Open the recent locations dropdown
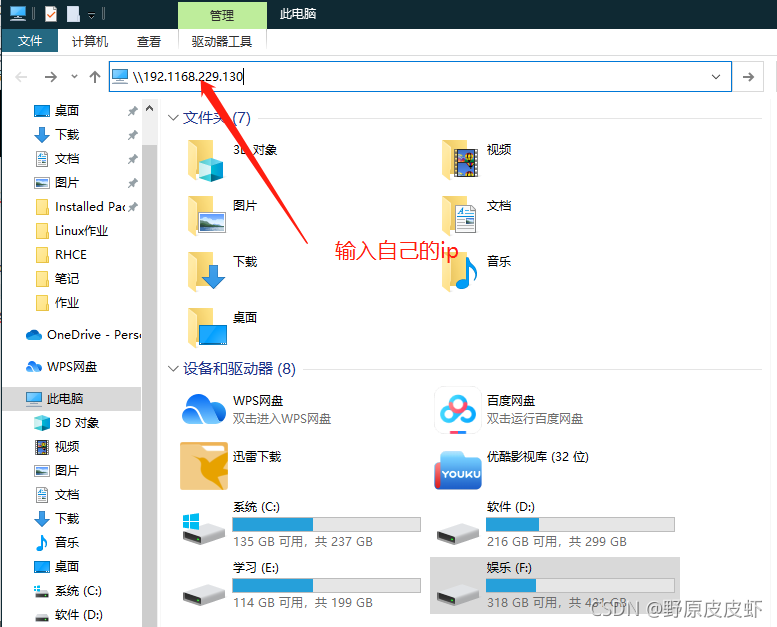Screen dimensions: 777x627 pos(74,77)
